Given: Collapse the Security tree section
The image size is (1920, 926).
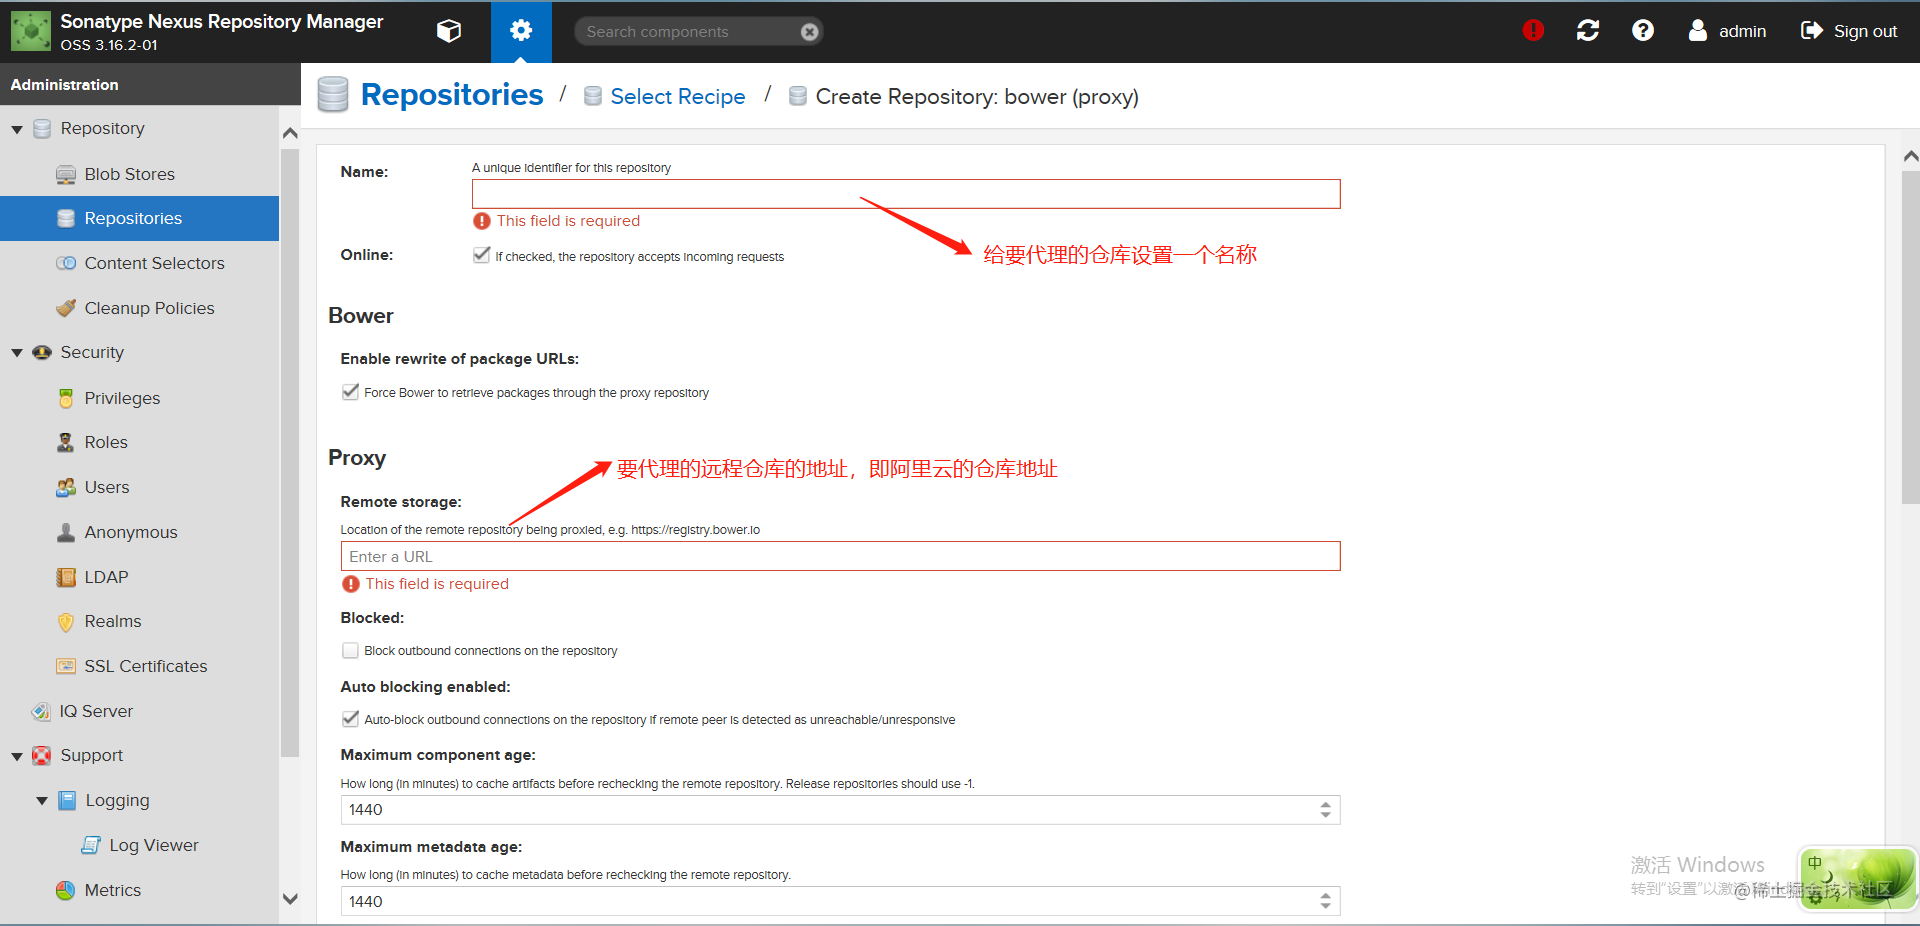Looking at the screenshot, I should coord(17,353).
